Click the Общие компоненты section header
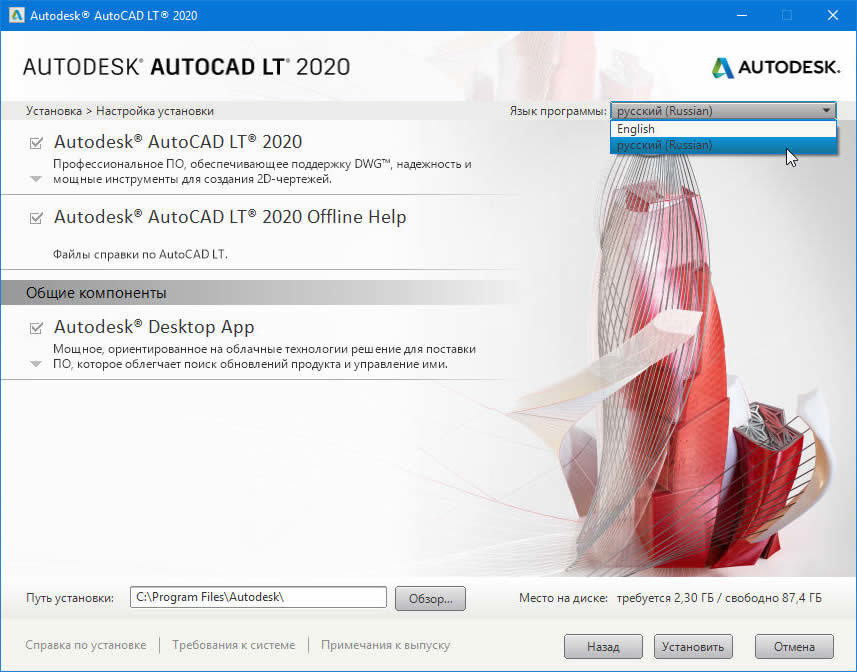The image size is (857, 672). tap(96, 293)
